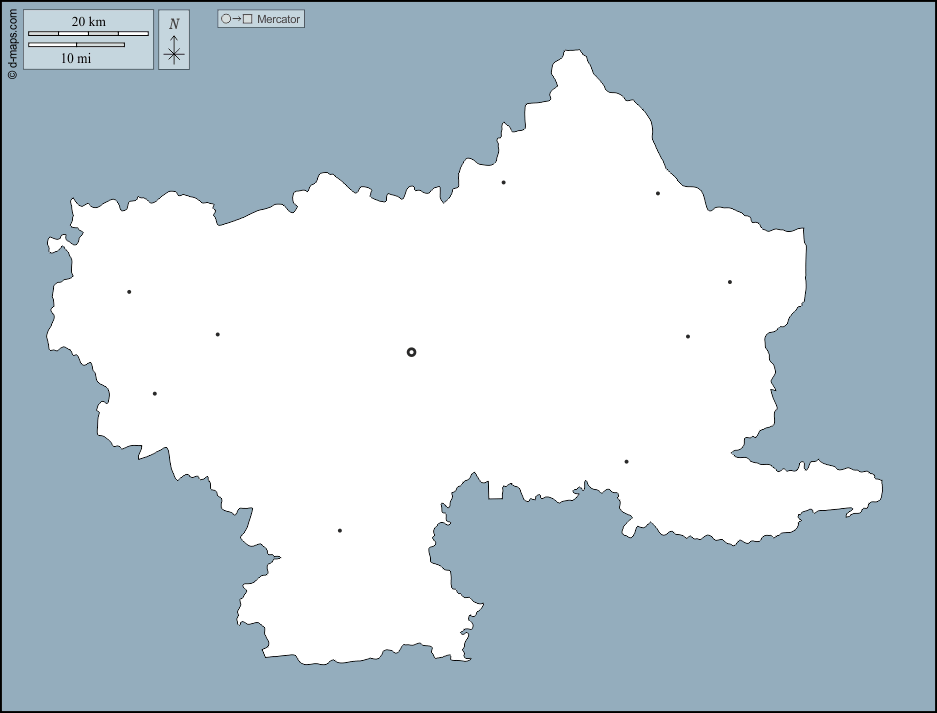Image resolution: width=937 pixels, height=713 pixels.
Task: Select the southeastern dot near the bottom border
Action: coord(627,462)
